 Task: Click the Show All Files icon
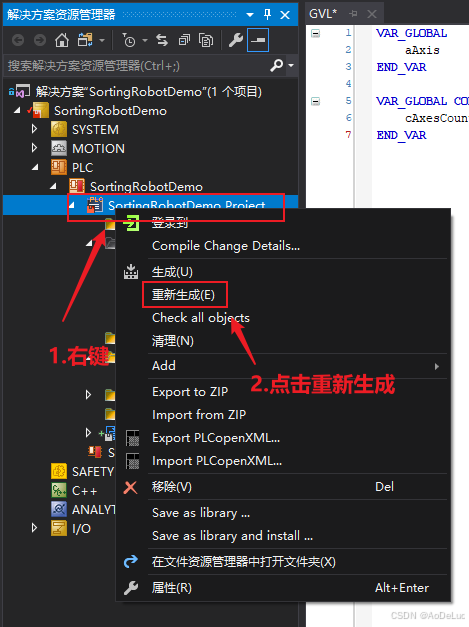pos(206,40)
